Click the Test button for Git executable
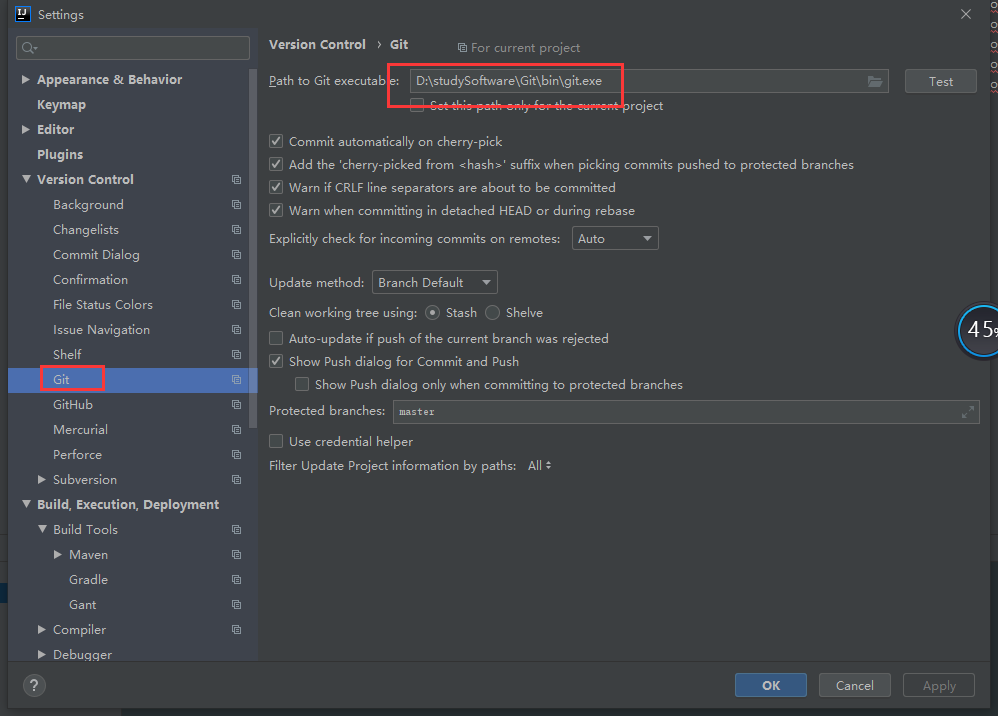This screenshot has width=998, height=716. coord(941,81)
